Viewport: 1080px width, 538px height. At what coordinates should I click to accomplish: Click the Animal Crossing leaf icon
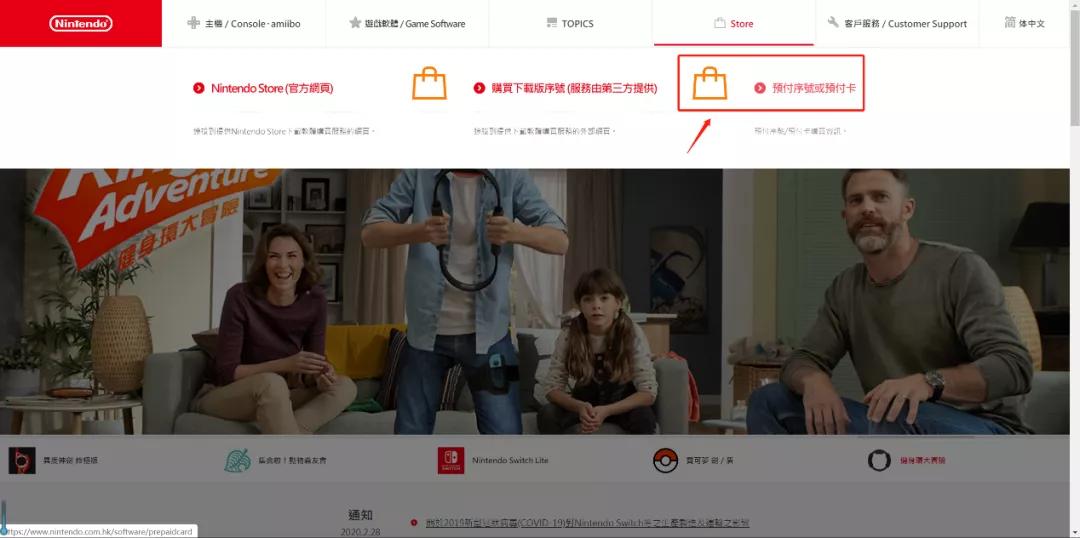[237, 460]
